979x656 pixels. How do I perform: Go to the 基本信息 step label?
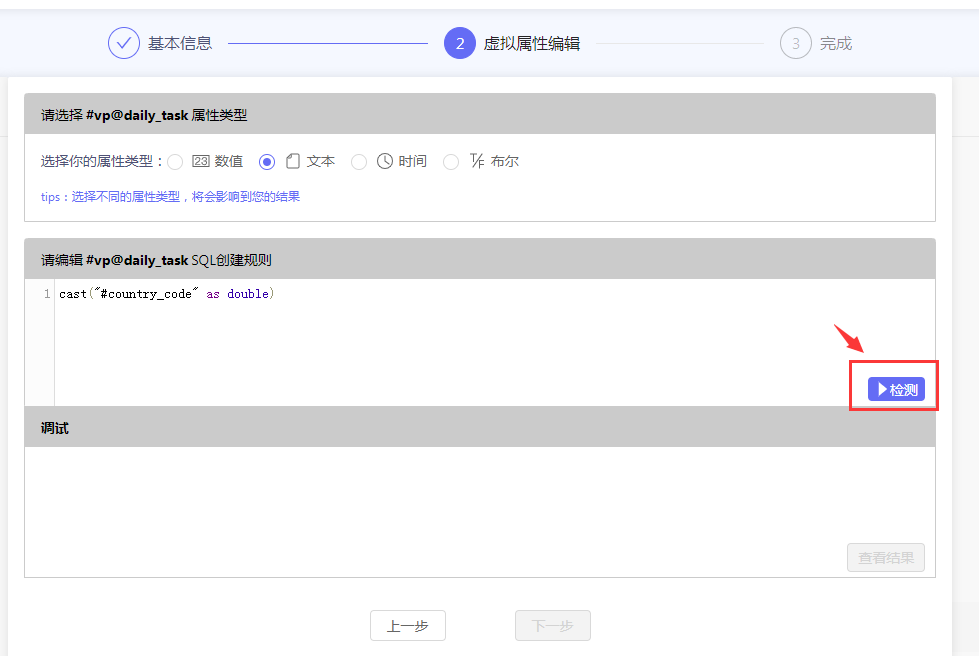tap(180, 44)
